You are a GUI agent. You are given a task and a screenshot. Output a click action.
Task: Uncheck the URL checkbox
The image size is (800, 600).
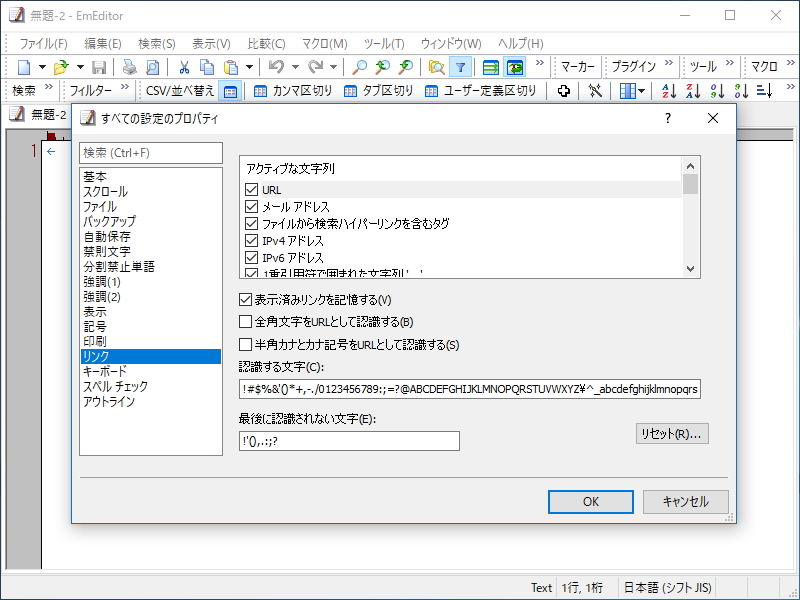[x=251, y=190]
